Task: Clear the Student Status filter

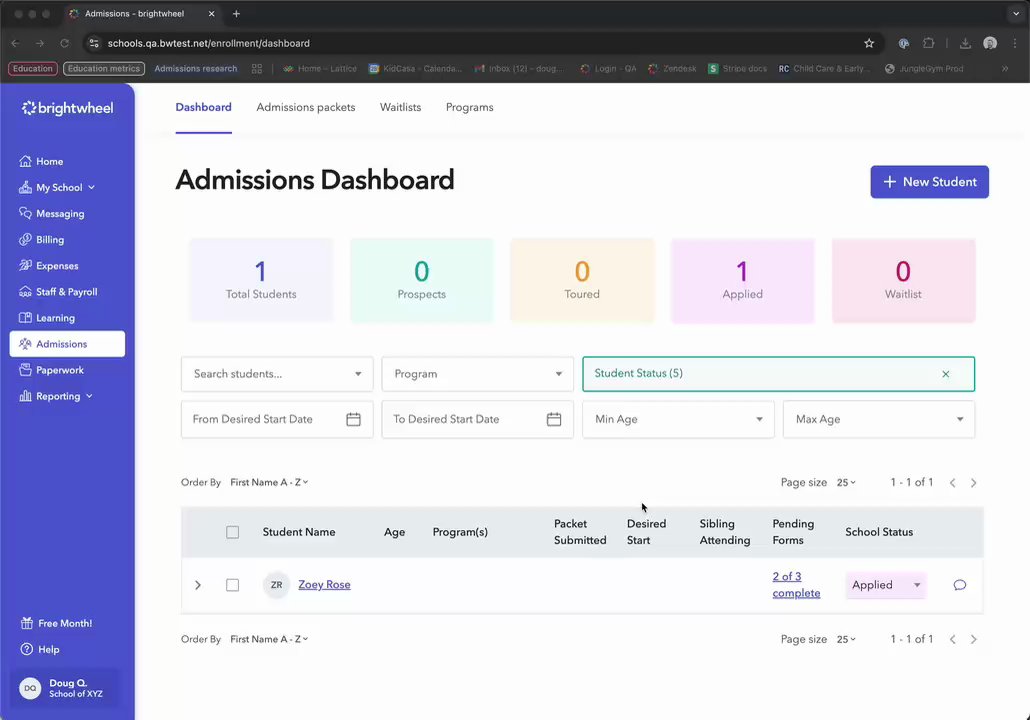Action: 946,374
